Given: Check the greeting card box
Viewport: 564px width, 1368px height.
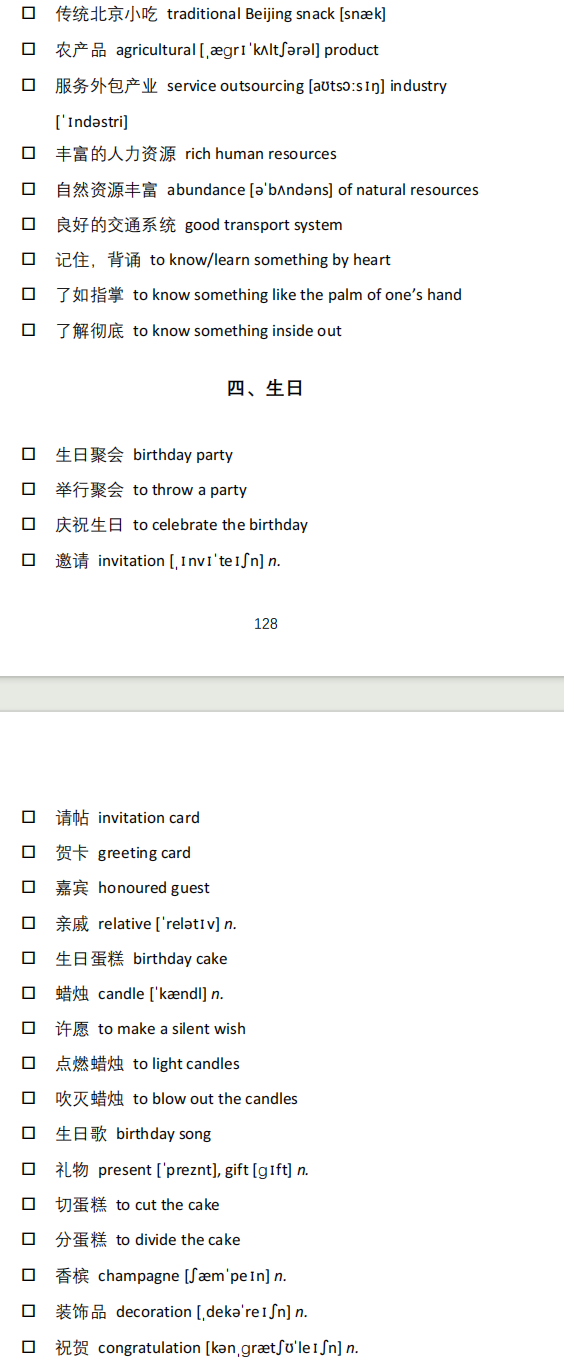Looking at the screenshot, I should 29,852.
